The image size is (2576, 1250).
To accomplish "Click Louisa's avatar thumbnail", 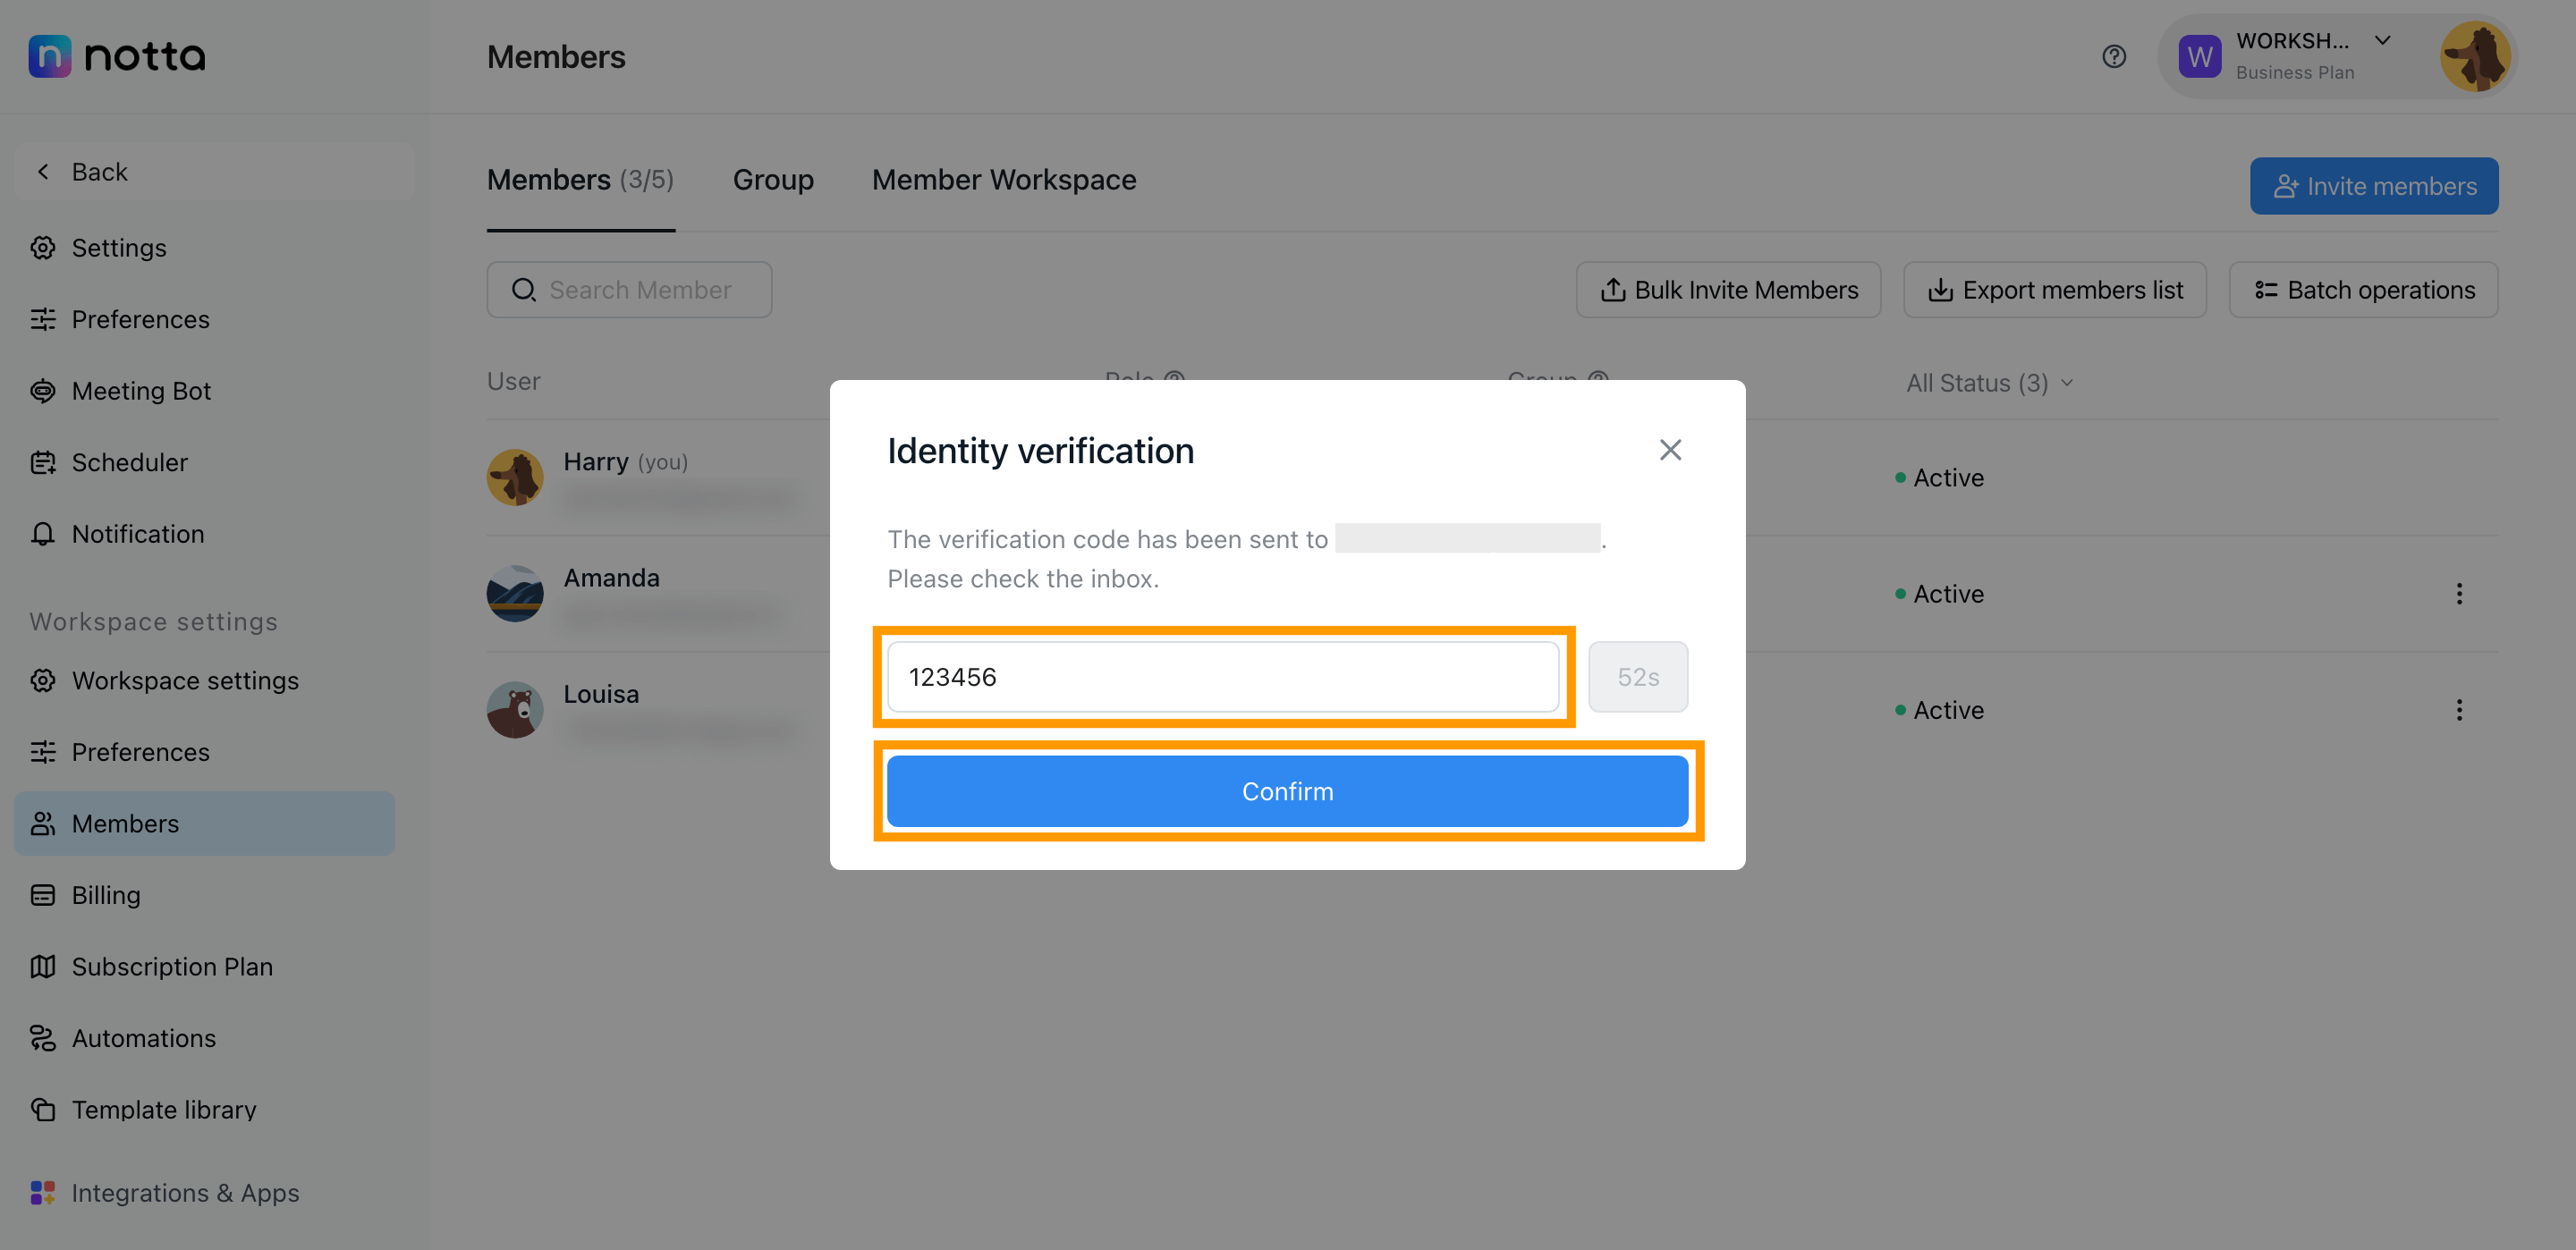I will pos(515,710).
